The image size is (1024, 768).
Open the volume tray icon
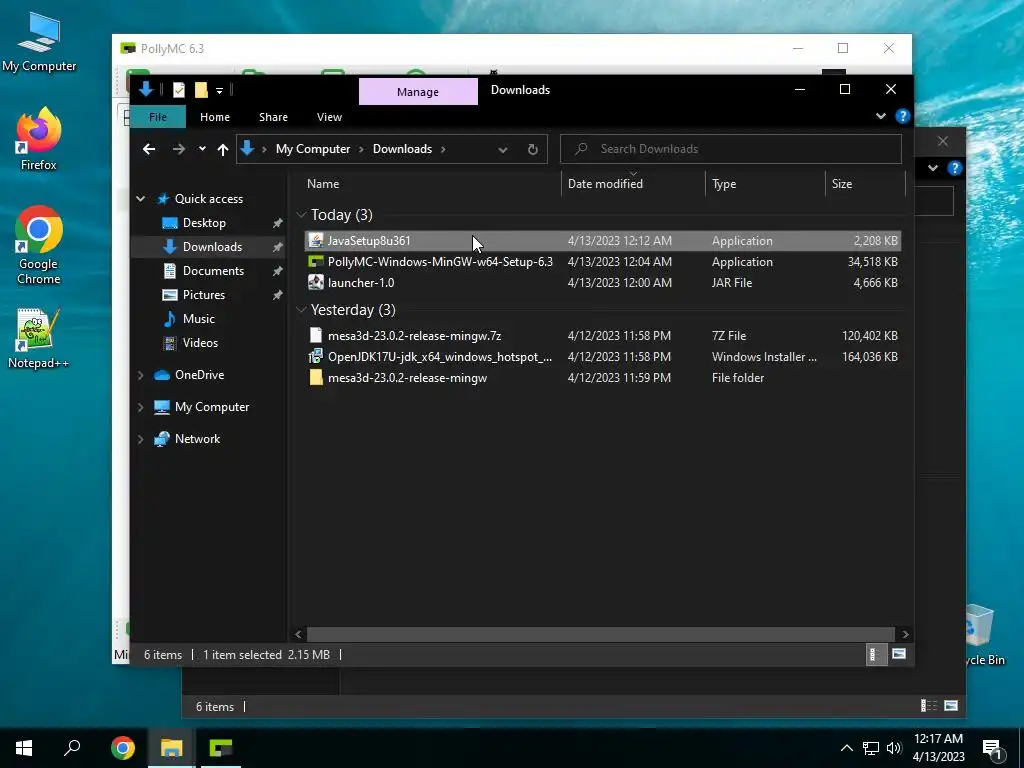coord(893,748)
